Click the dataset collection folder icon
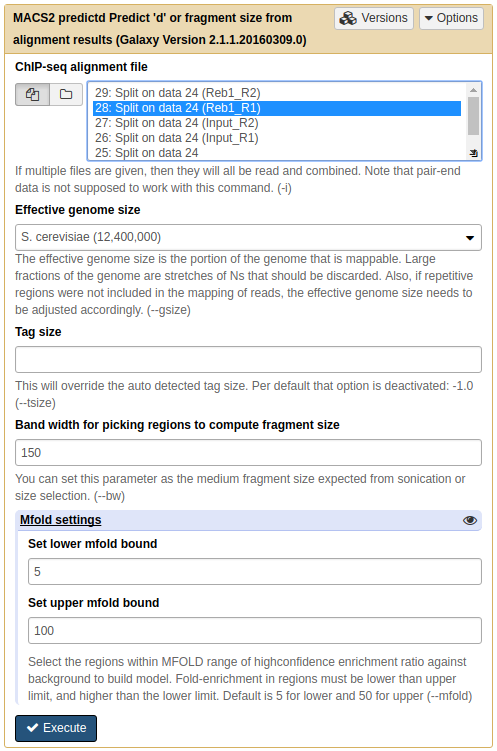This screenshot has width=497, height=751. click(66, 94)
